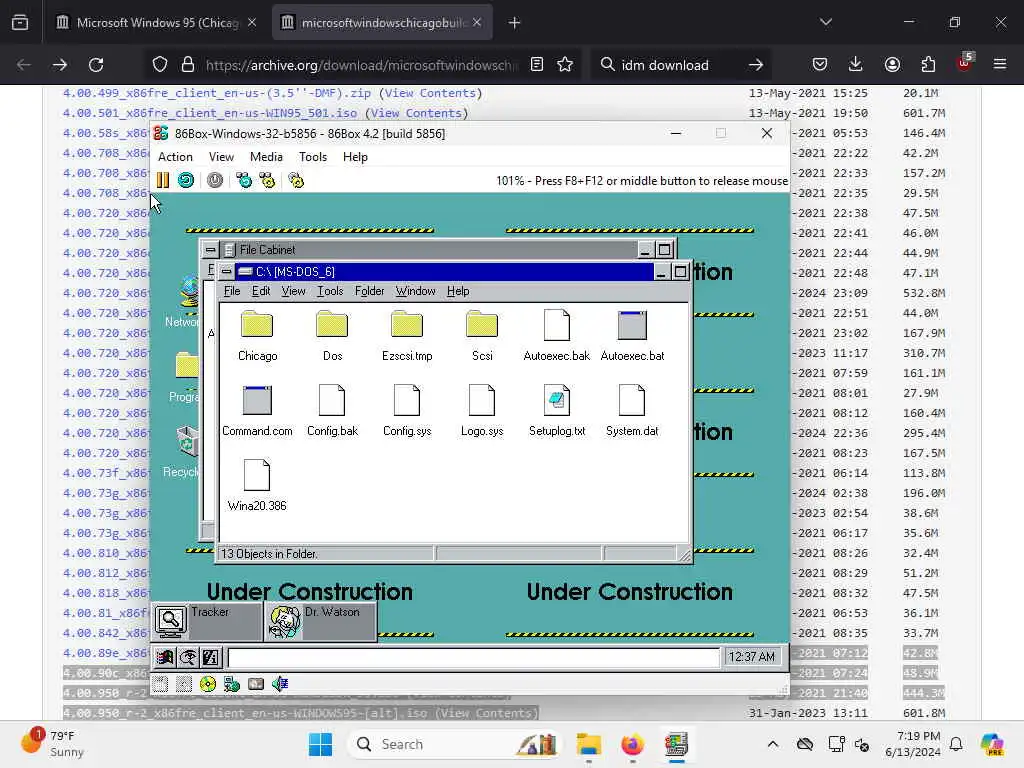Pause the 86Box emulation
Viewport: 1024px width, 768px height.
coord(163,180)
